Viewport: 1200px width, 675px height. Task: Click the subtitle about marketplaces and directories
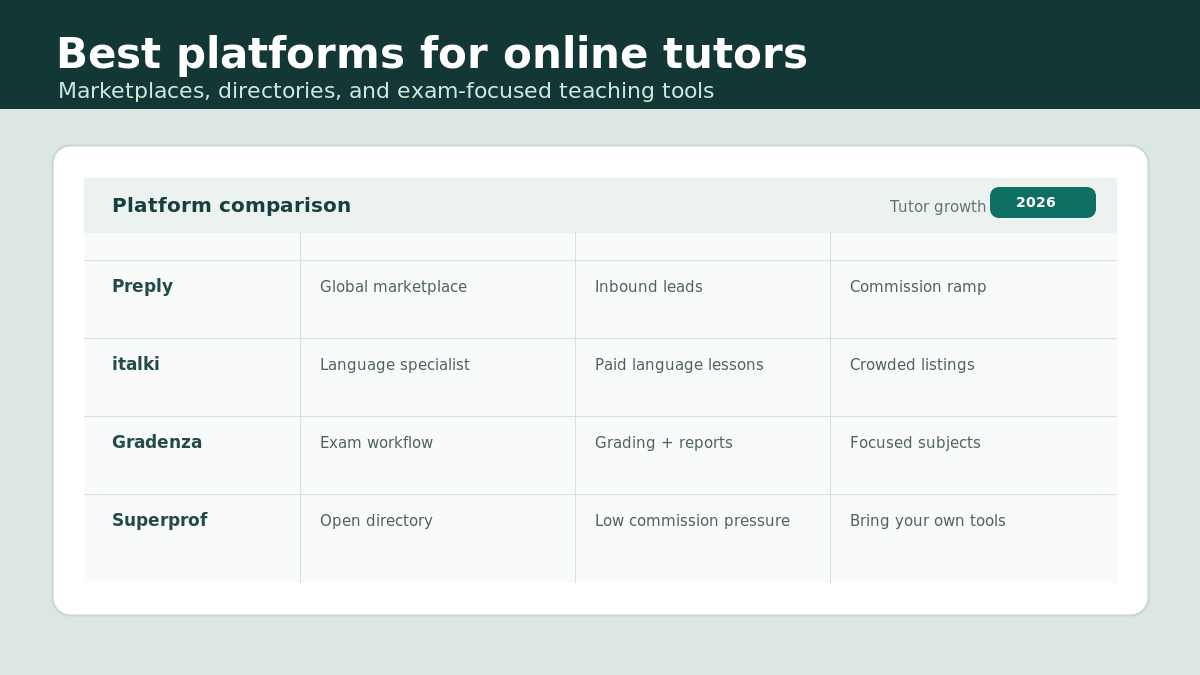pyautogui.click(x=386, y=91)
